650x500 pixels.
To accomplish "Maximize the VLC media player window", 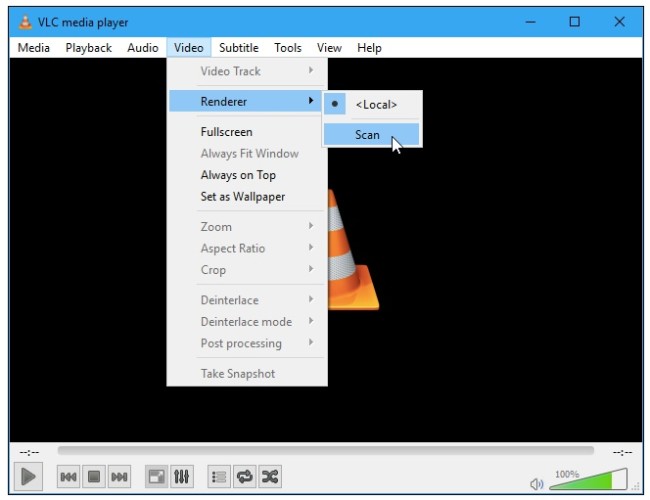I will click(x=575, y=22).
